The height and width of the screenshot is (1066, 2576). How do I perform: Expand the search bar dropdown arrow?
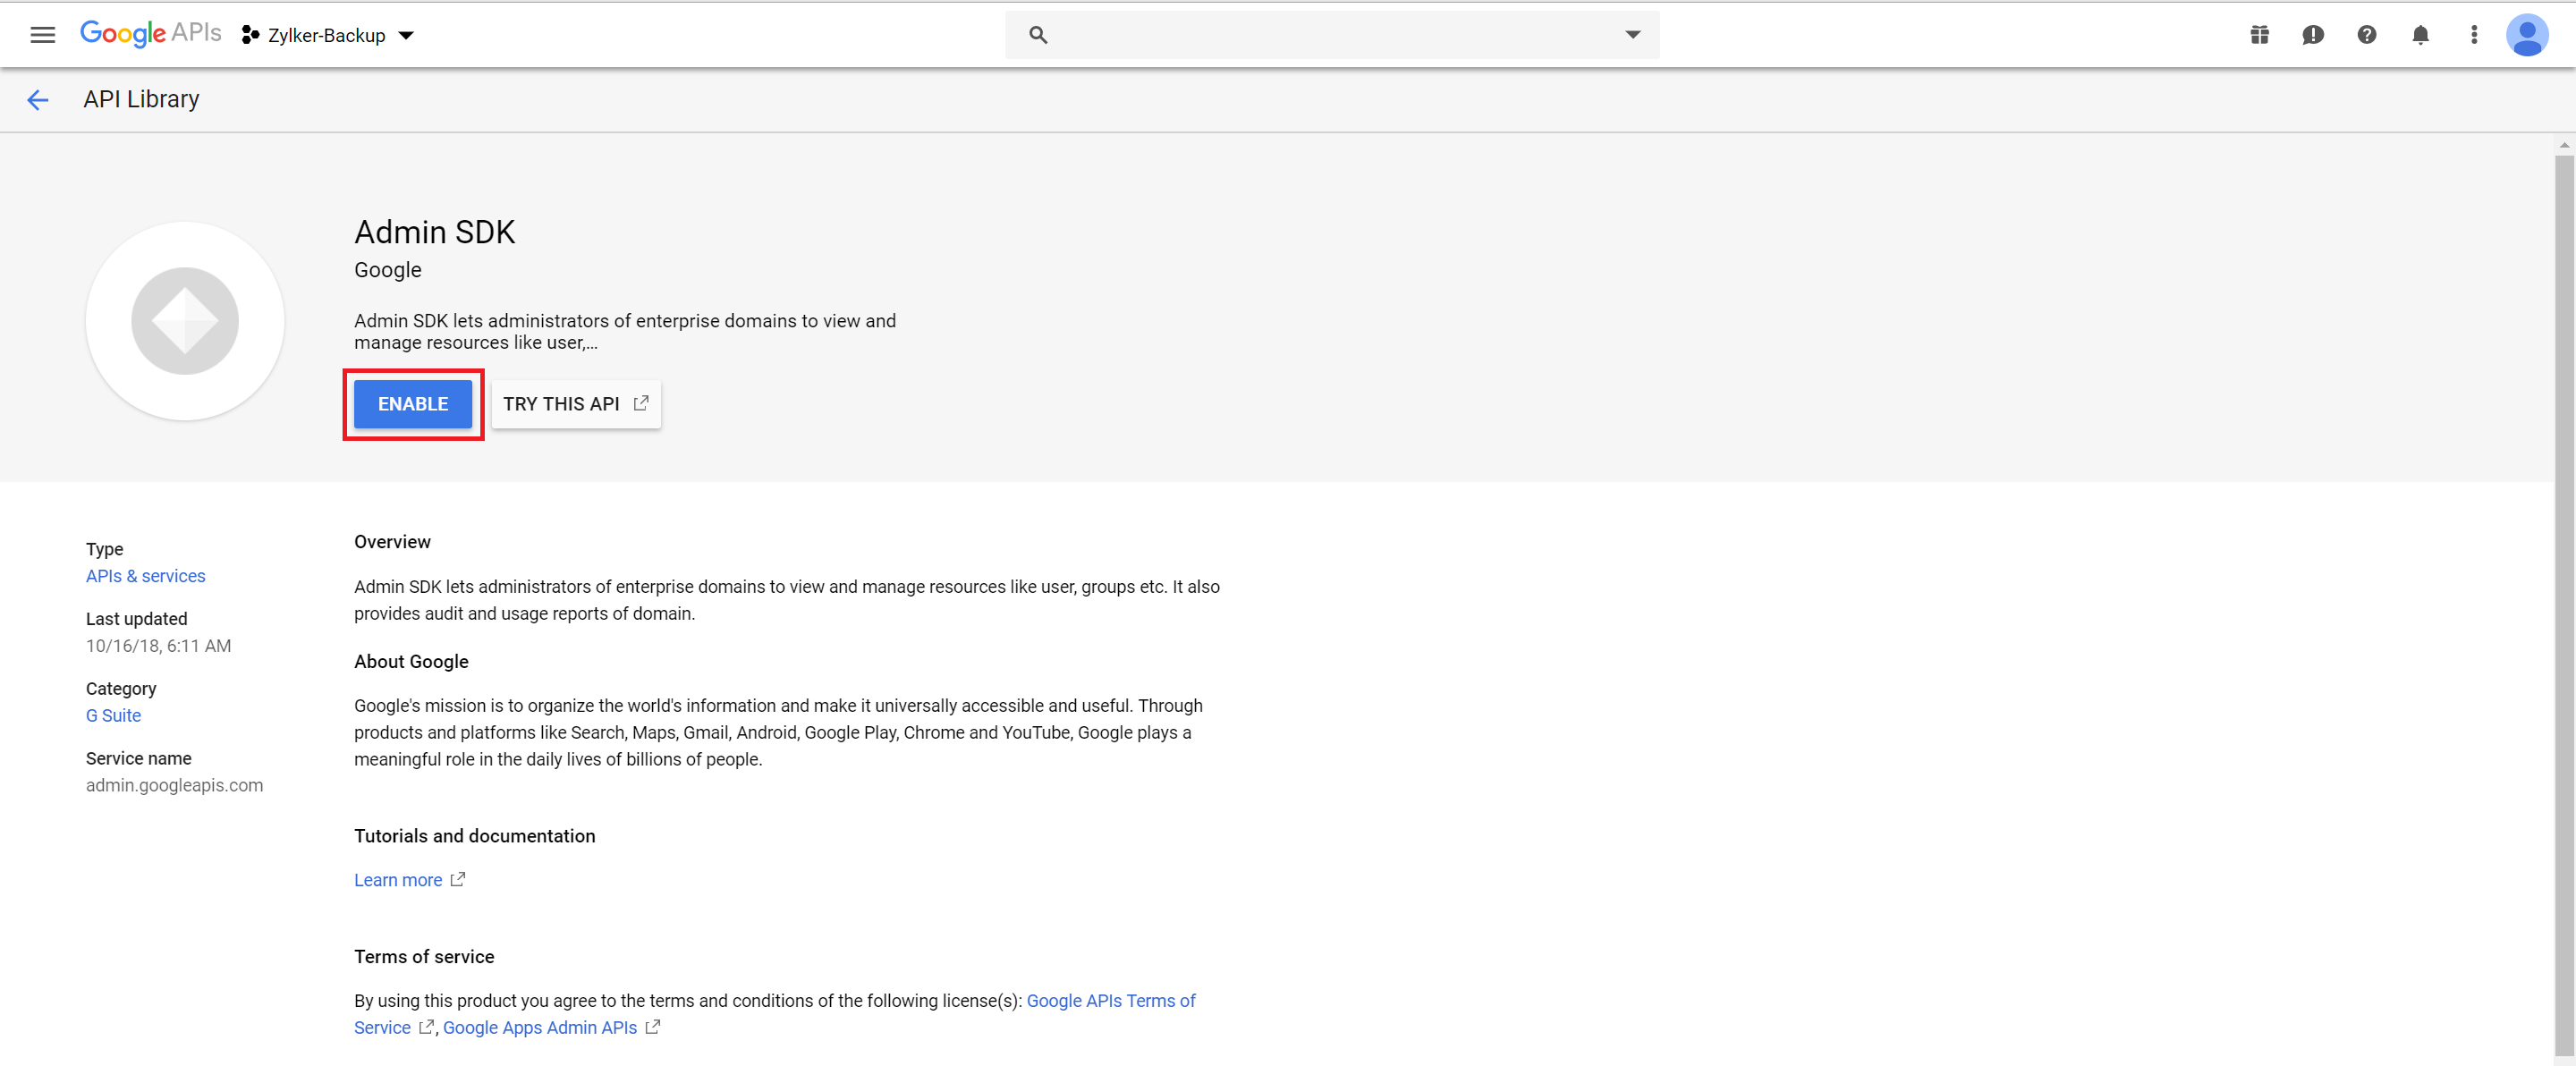tap(1632, 35)
